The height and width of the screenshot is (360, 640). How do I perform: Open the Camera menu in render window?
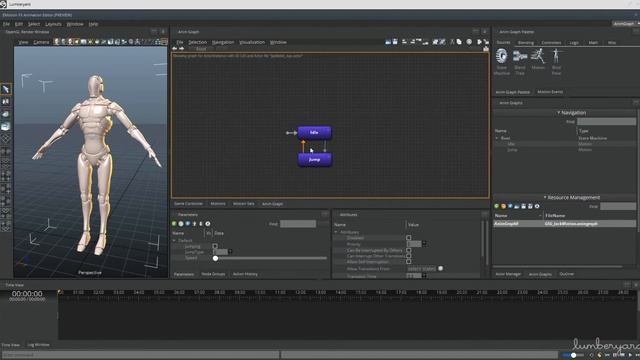click(x=41, y=42)
